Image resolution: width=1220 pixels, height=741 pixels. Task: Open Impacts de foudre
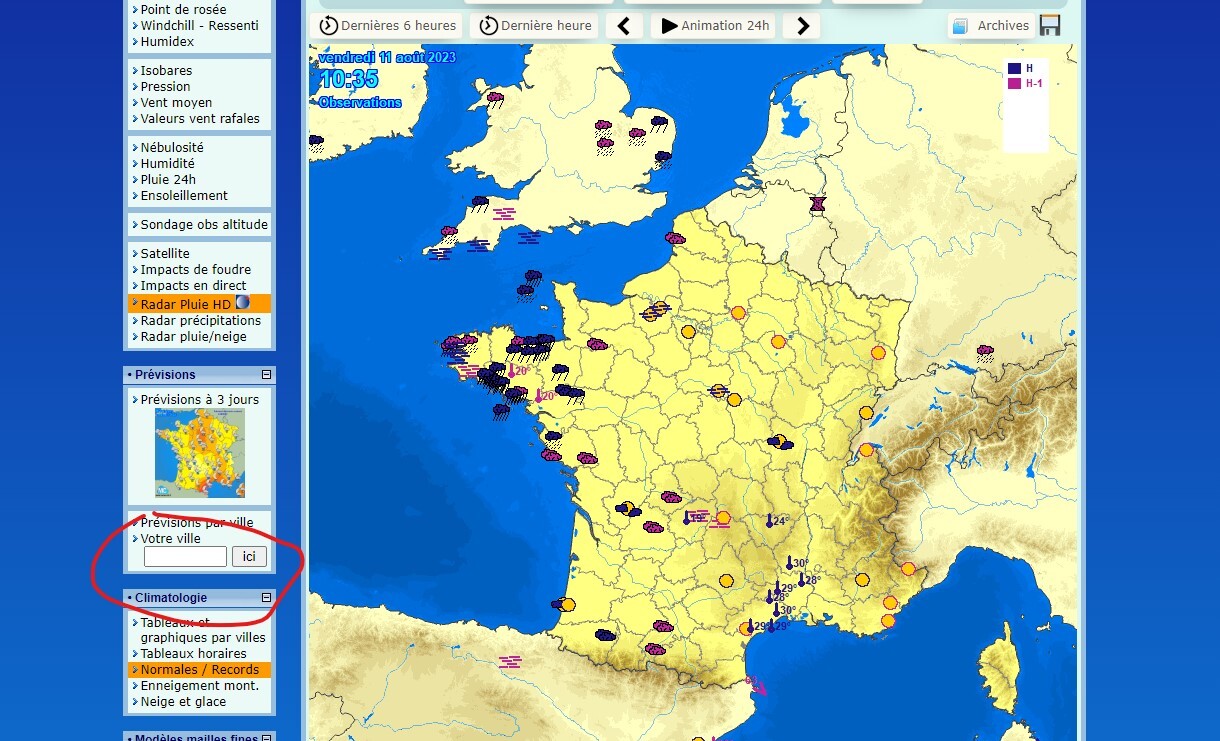[196, 270]
